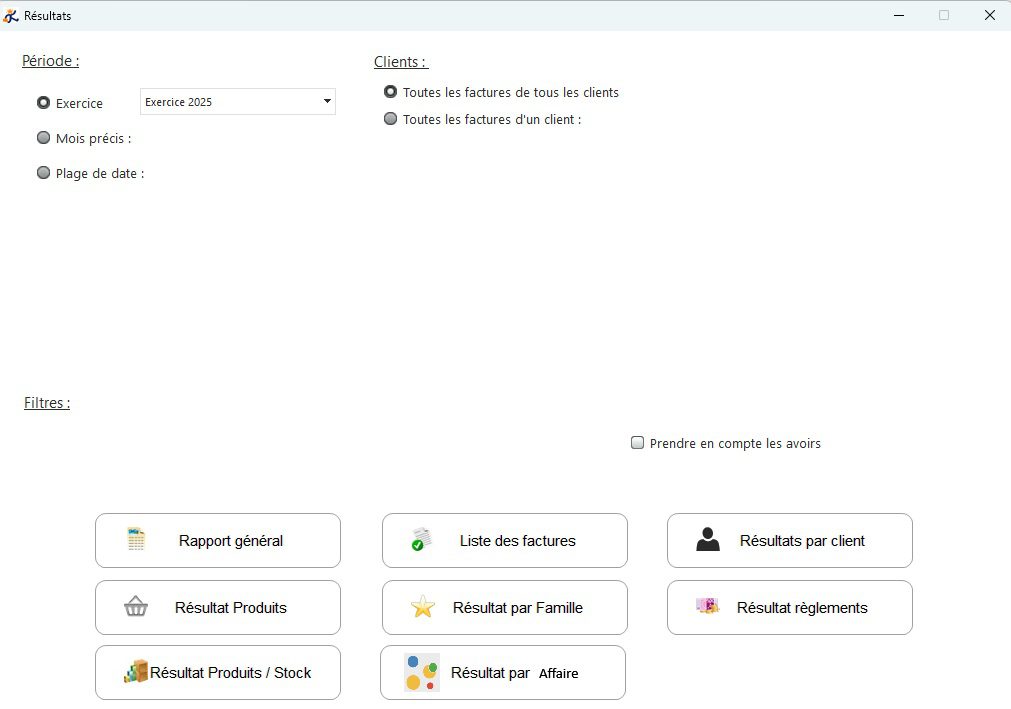1011x709 pixels.
Task: Select Toutes les factures de tous les clients
Action: (x=391, y=92)
